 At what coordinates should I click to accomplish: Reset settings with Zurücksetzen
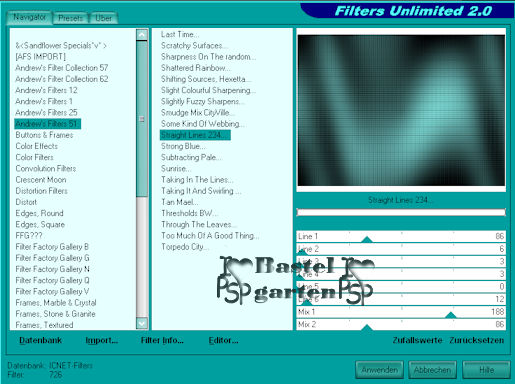[x=477, y=340]
